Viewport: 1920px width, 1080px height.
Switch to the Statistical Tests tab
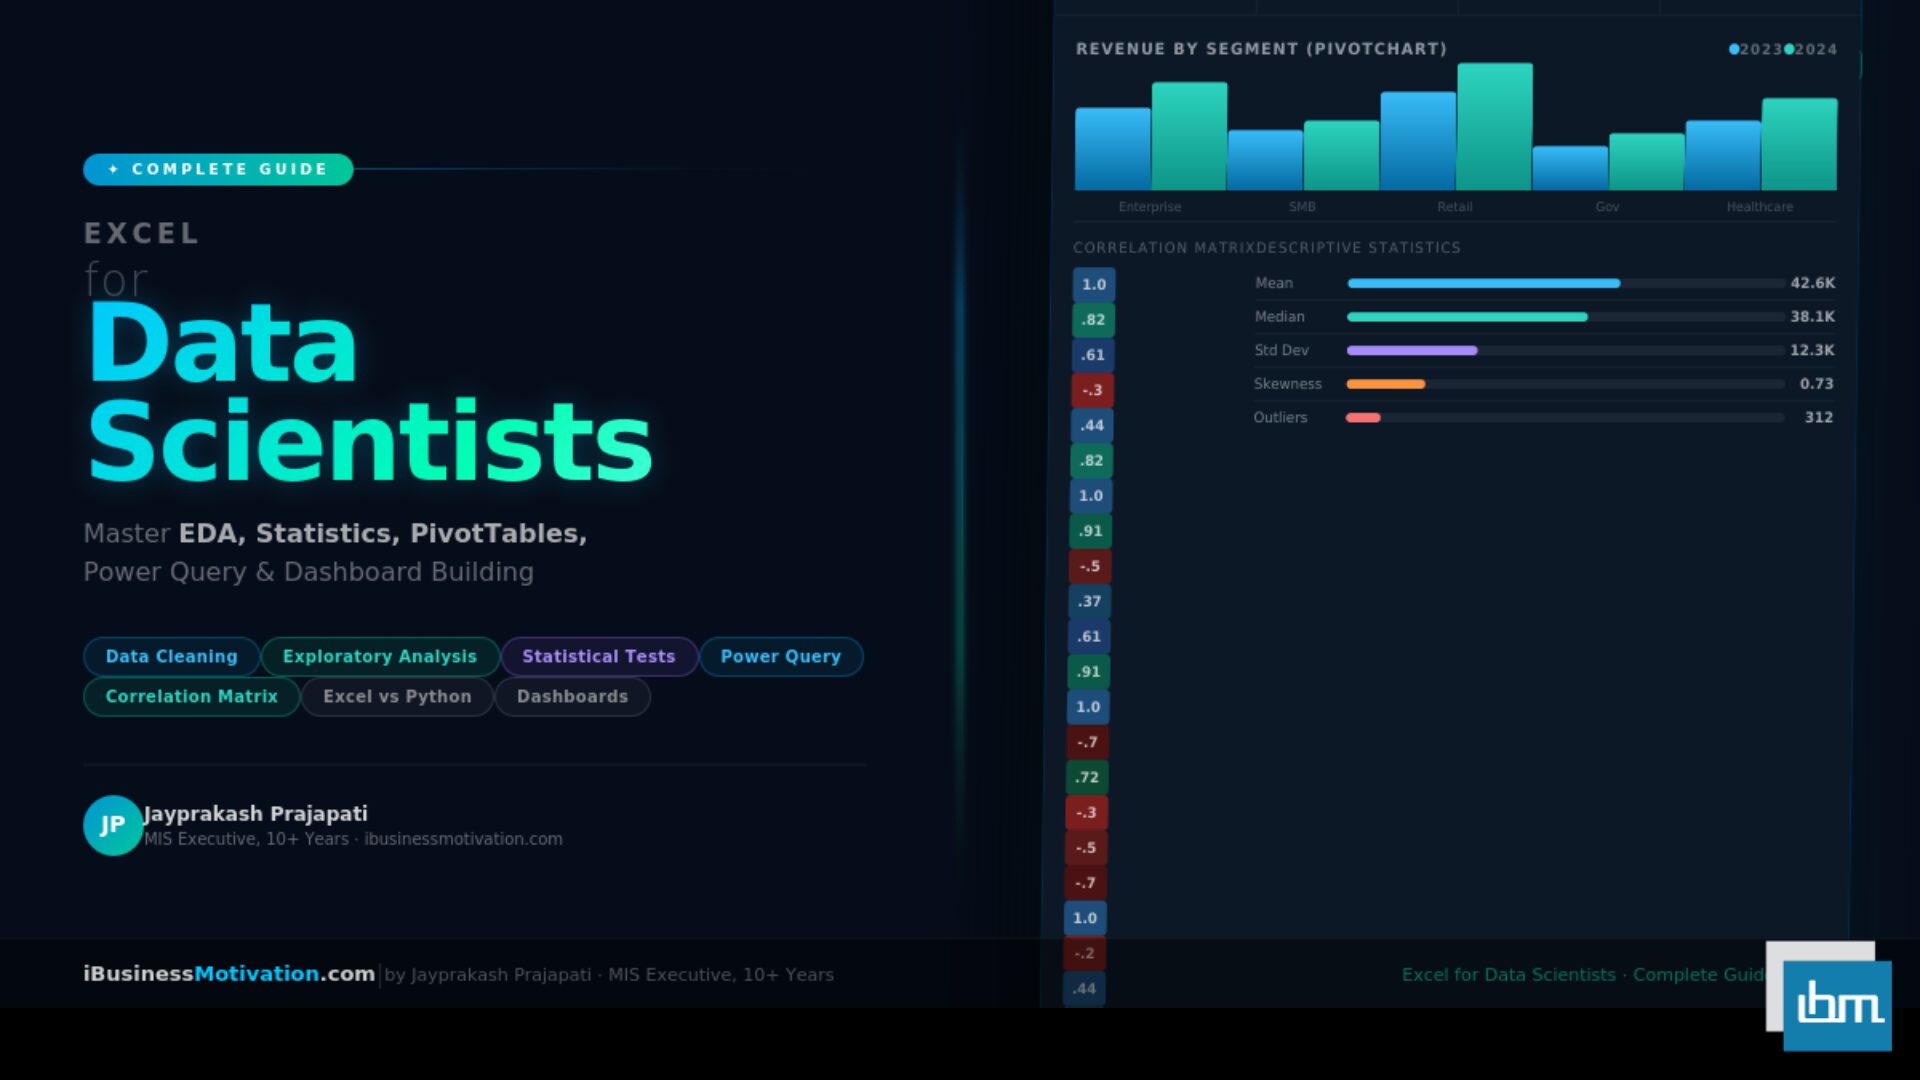598,656
